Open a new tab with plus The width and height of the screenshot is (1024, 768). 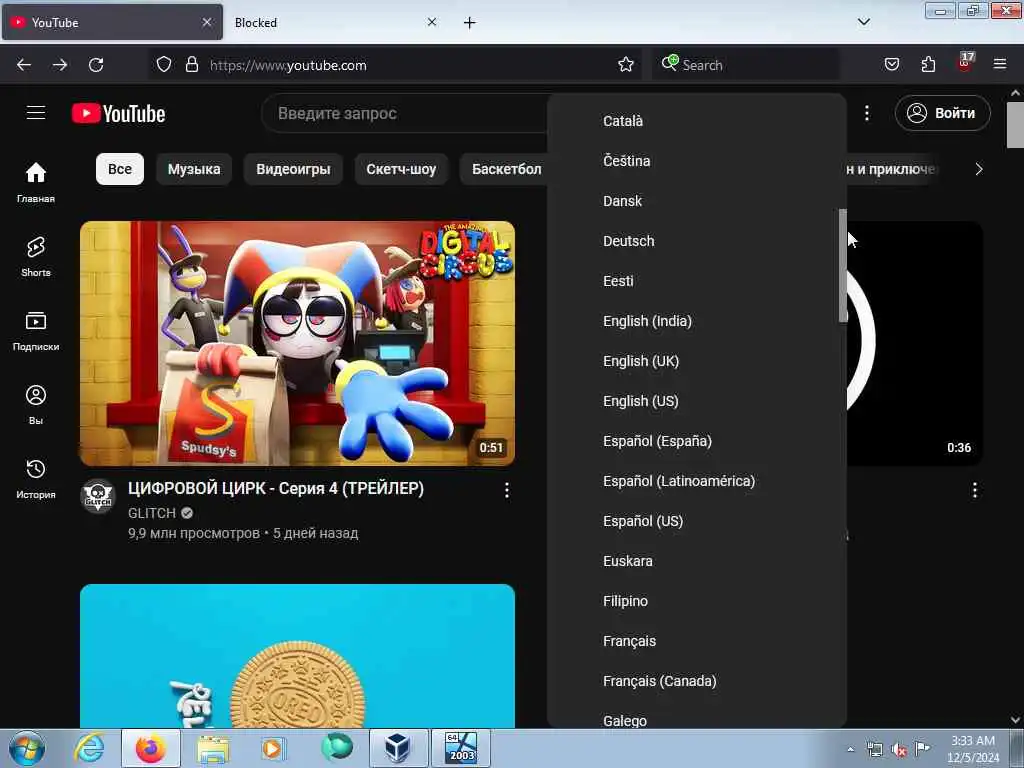click(x=470, y=23)
